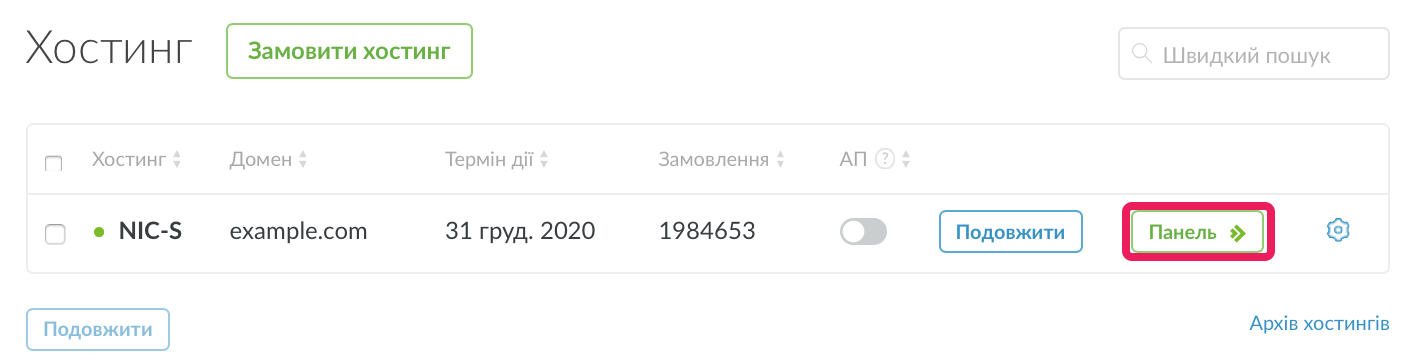Sort by the Хостинг column arrows

tap(177, 159)
